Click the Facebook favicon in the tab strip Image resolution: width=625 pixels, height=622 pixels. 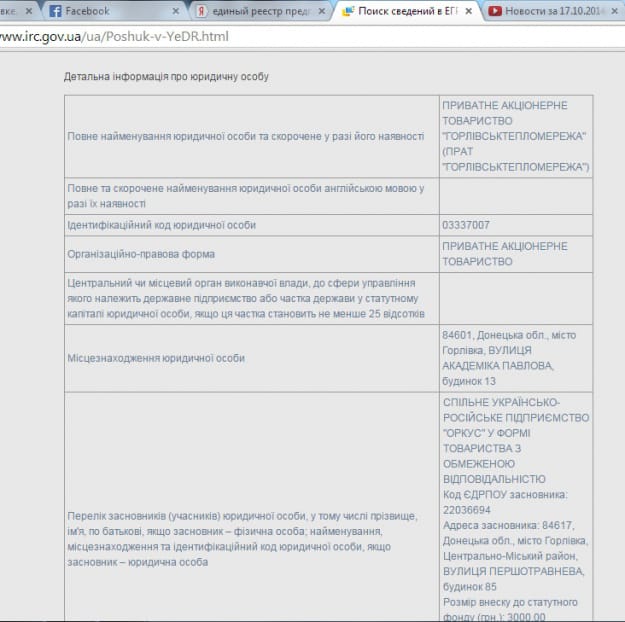point(55,11)
